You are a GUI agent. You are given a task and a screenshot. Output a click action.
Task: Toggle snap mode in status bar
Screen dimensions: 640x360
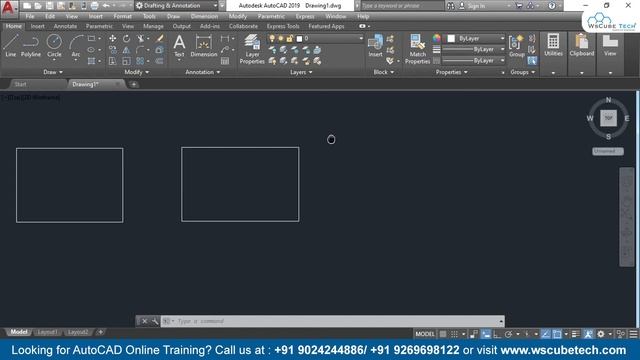tap(454, 334)
